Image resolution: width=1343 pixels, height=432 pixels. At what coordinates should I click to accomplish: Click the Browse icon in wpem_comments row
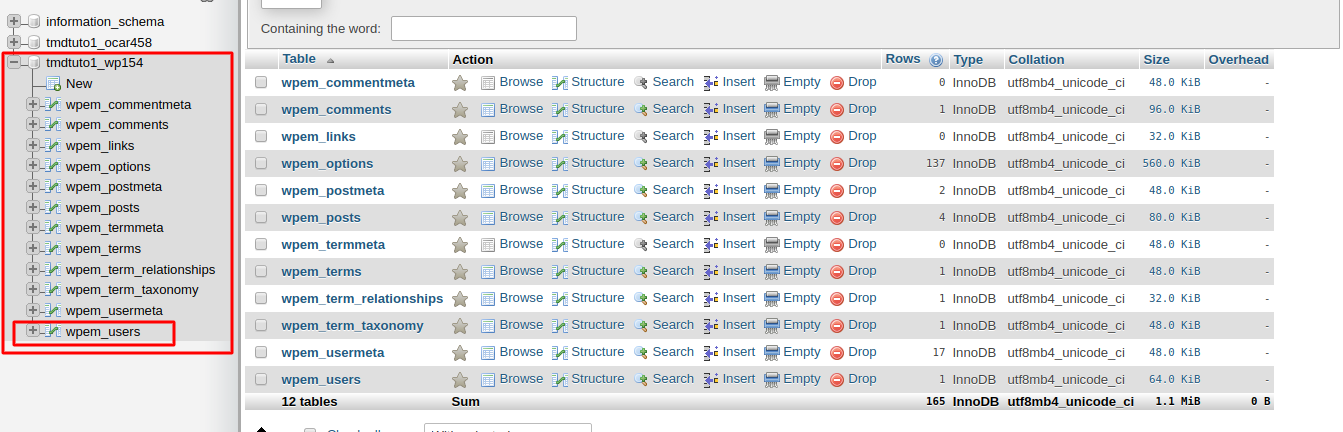pyautogui.click(x=488, y=110)
